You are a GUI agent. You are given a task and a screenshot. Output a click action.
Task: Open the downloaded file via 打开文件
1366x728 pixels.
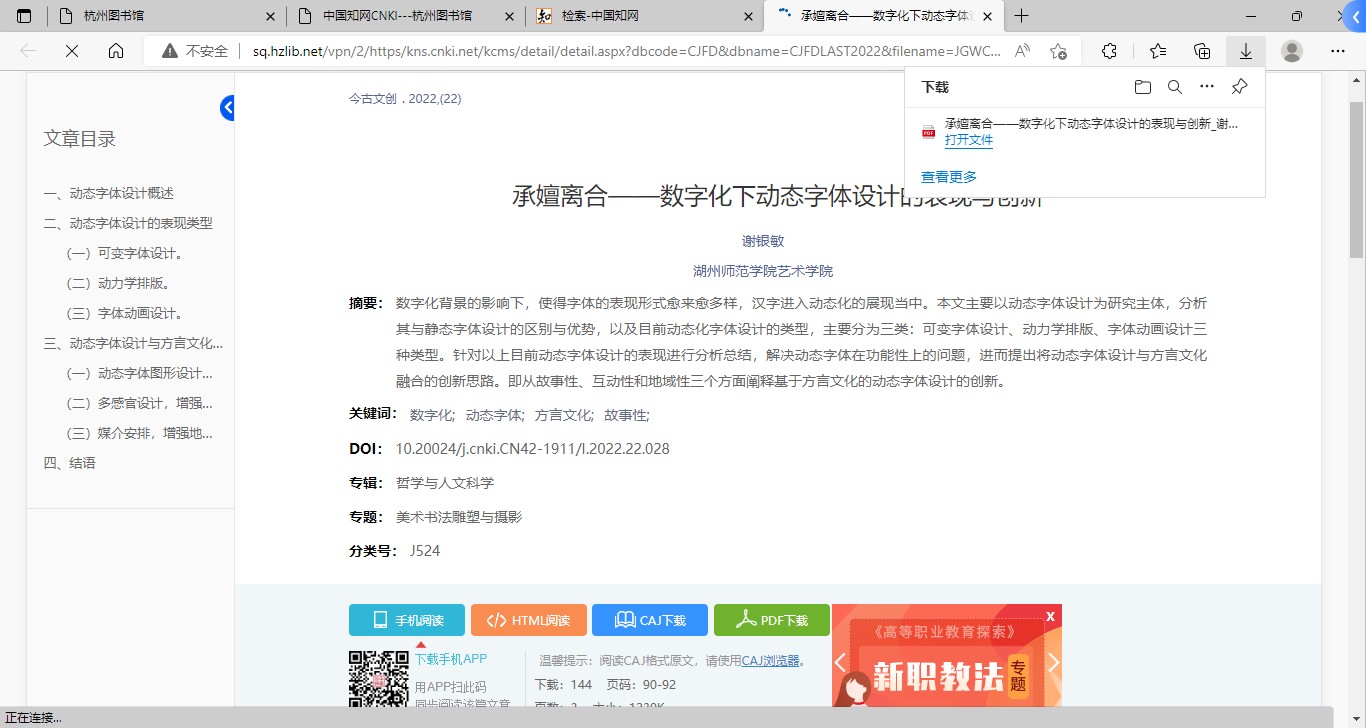969,140
